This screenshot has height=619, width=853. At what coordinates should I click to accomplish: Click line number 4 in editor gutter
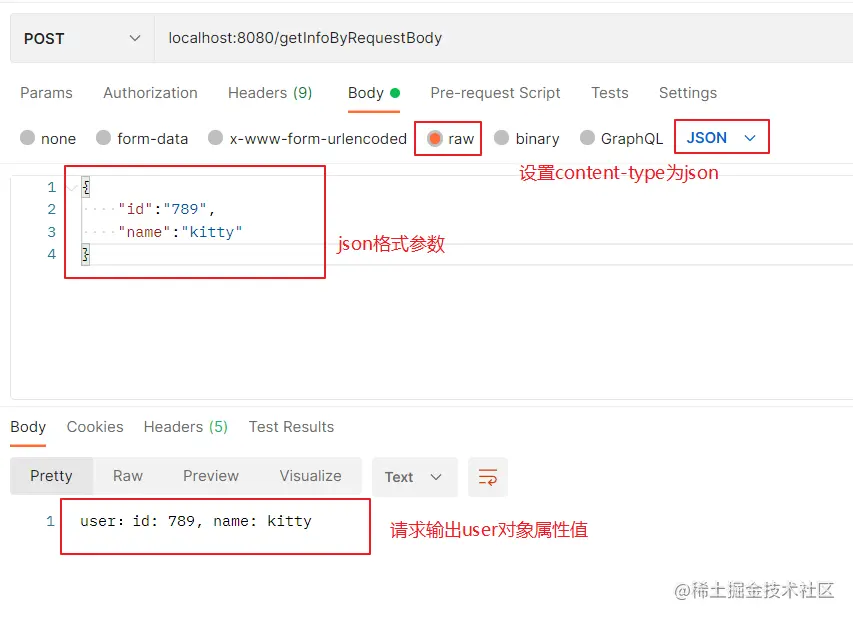pyautogui.click(x=52, y=254)
